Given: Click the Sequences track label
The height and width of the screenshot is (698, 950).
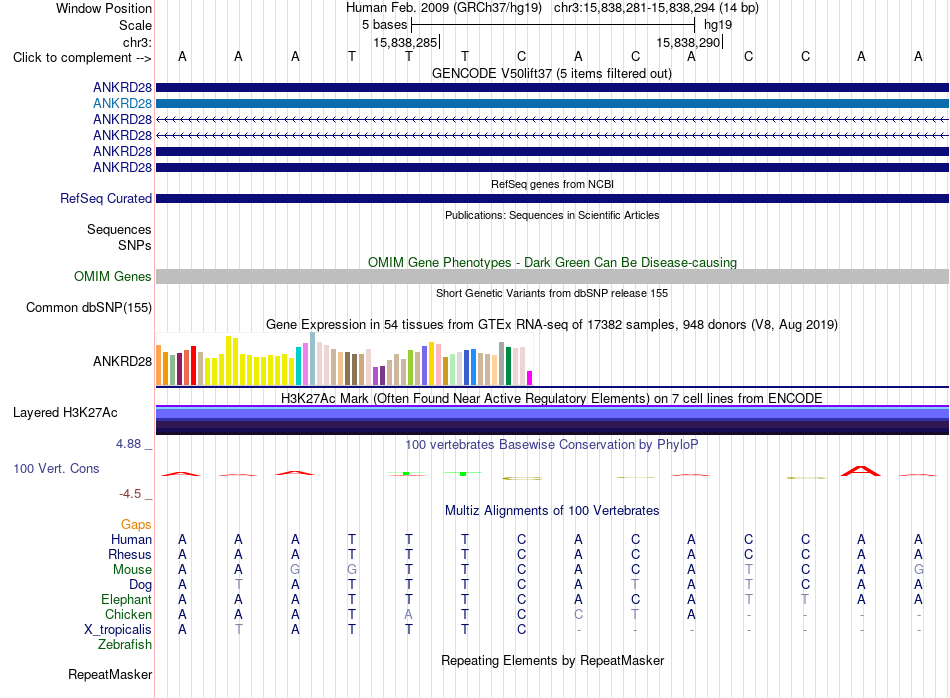Looking at the screenshot, I should pyautogui.click(x=119, y=229).
